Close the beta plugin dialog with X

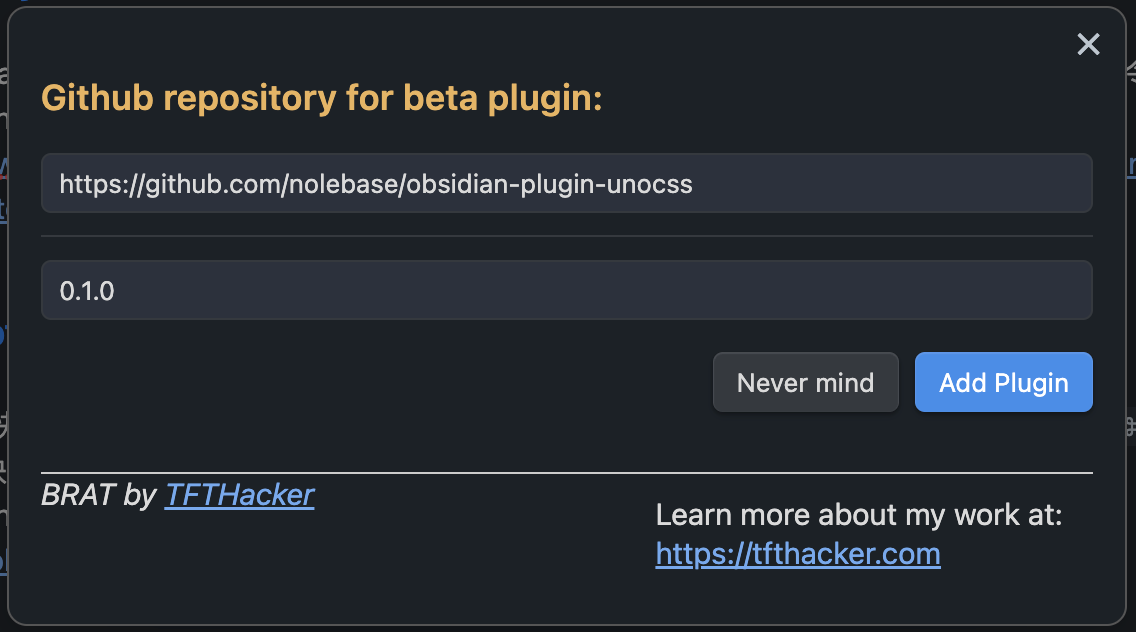(1088, 44)
